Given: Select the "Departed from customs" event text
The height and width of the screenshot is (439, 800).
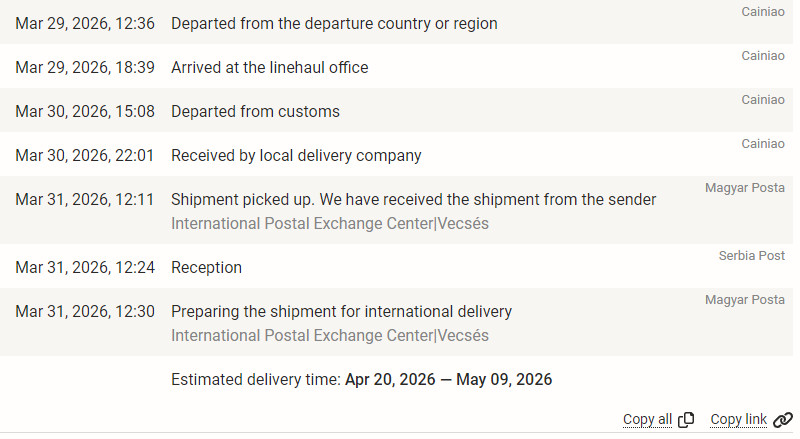Looking at the screenshot, I should coord(255,112).
